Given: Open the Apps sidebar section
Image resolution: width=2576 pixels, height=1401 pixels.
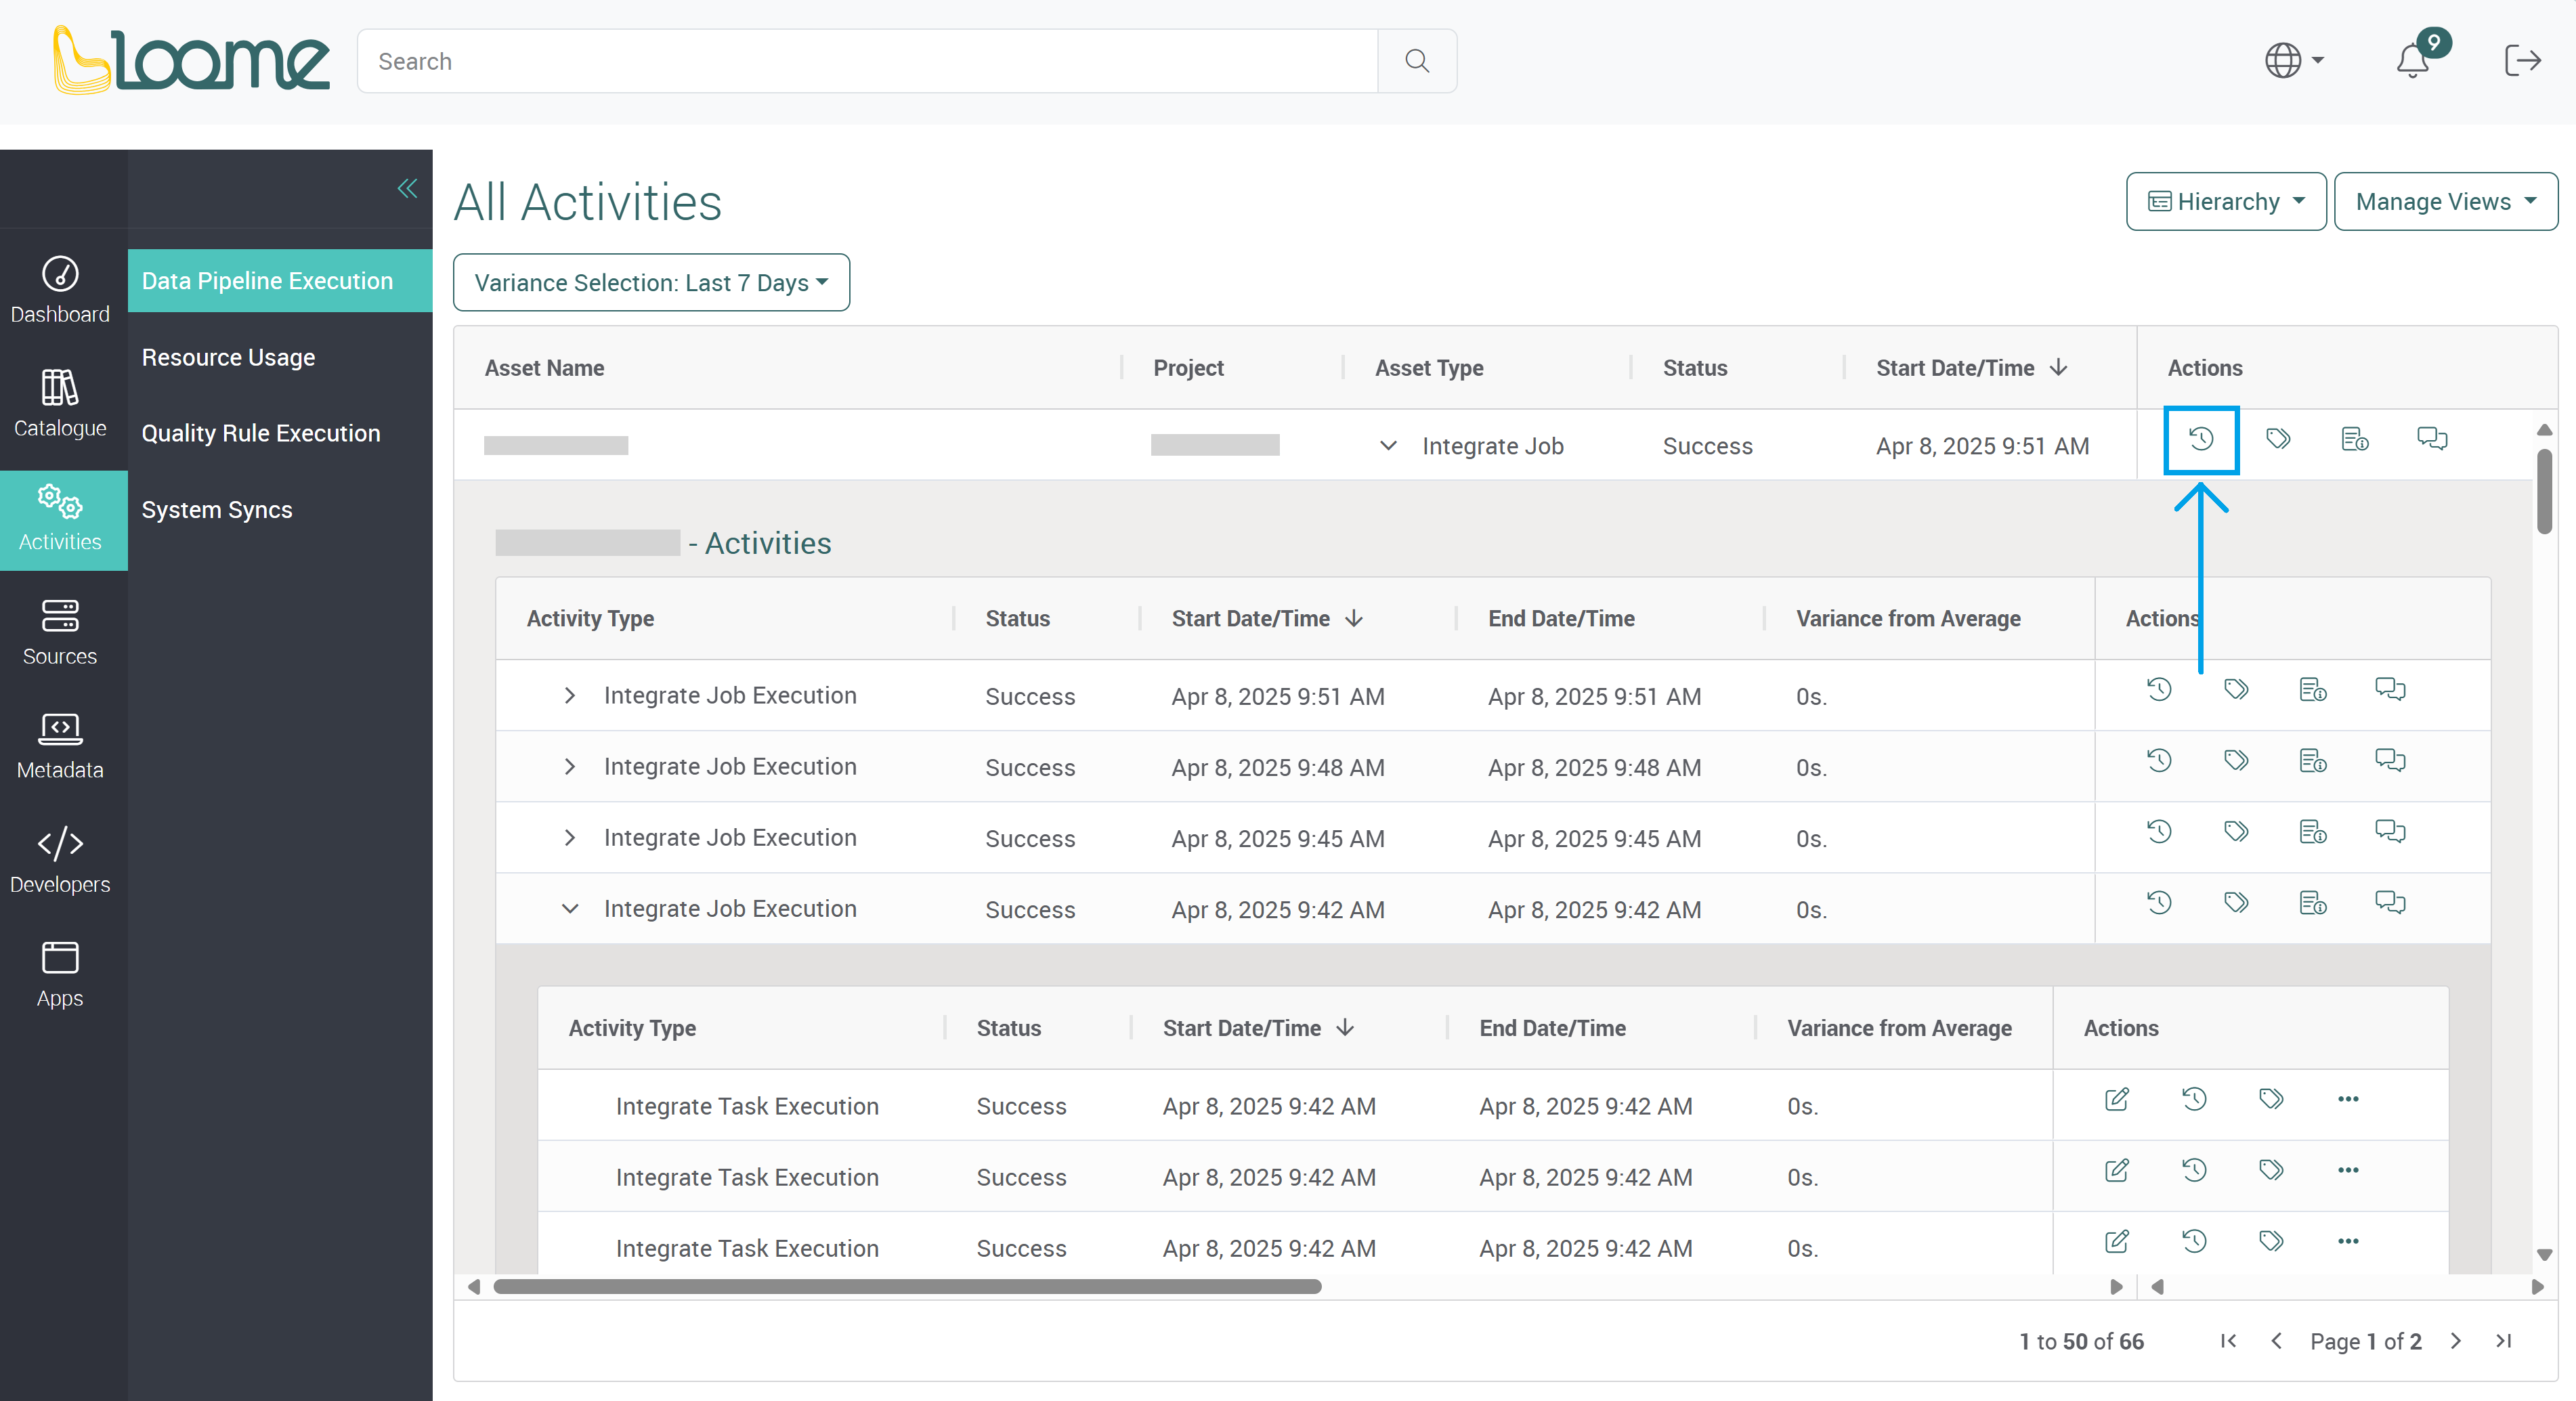Looking at the screenshot, I should [60, 974].
